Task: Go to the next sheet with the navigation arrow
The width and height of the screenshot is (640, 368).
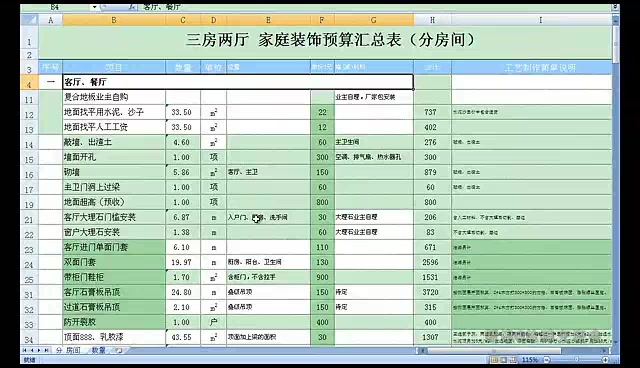Action: click(x=39, y=350)
